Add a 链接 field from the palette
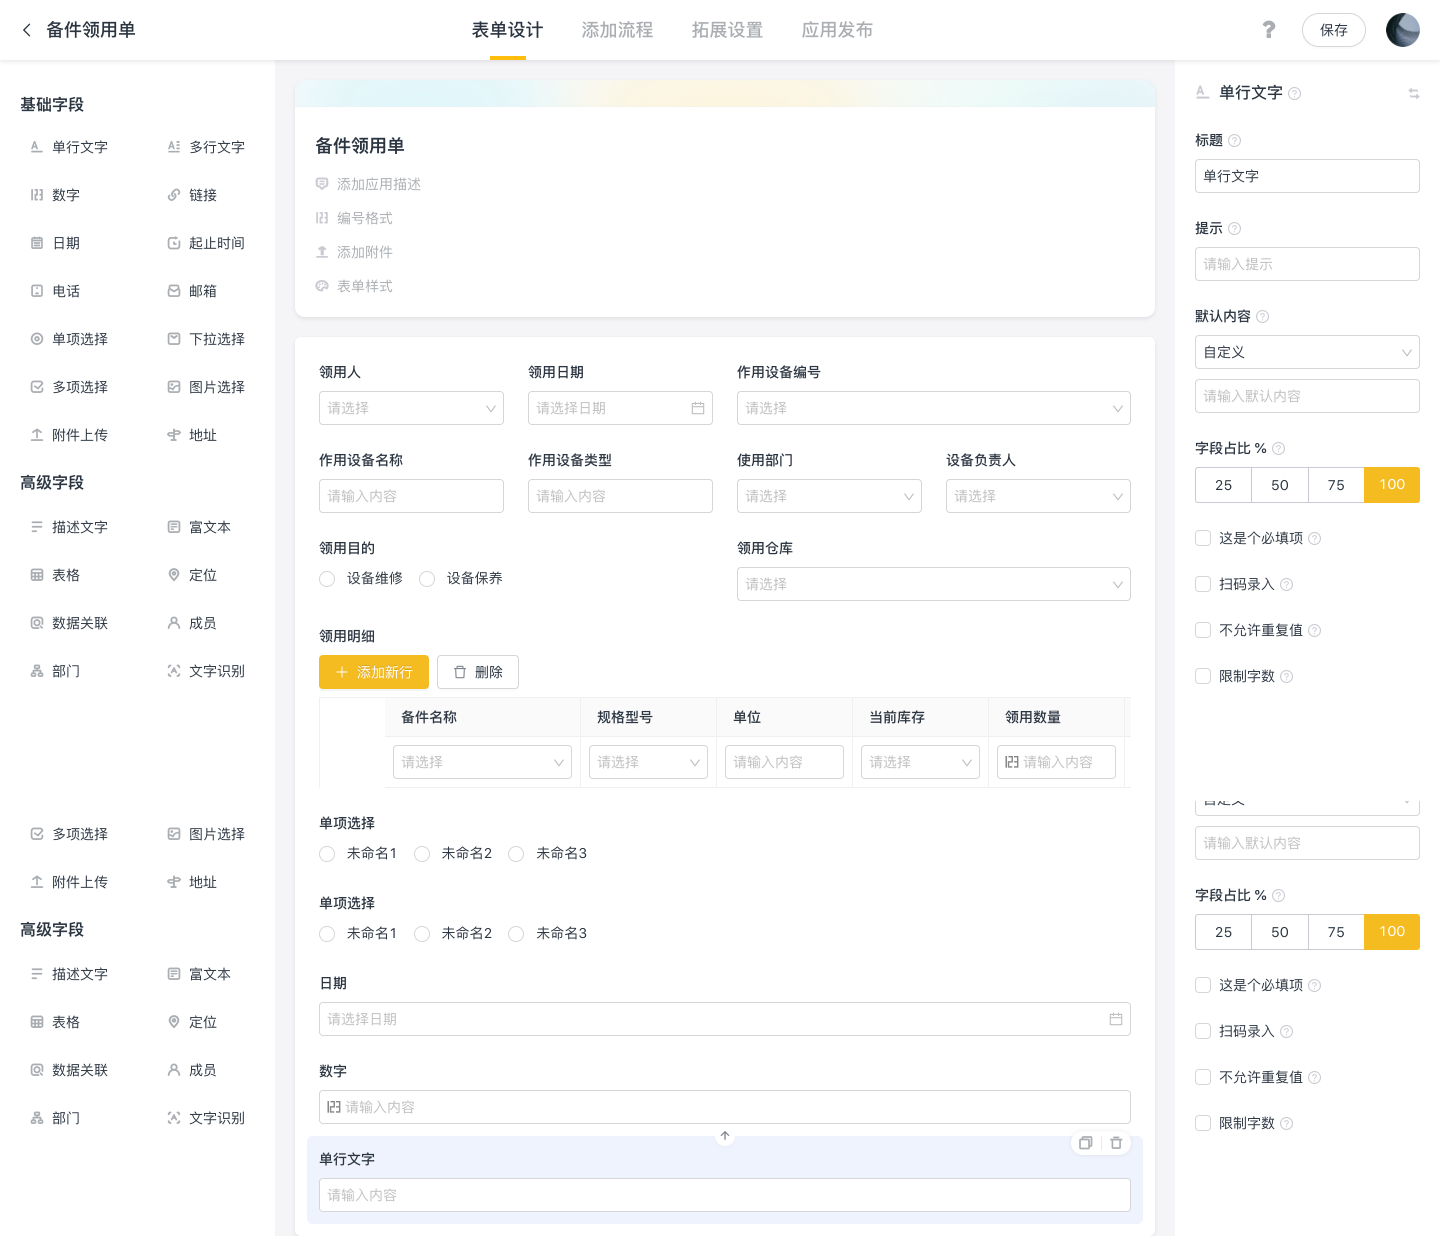 (x=192, y=195)
